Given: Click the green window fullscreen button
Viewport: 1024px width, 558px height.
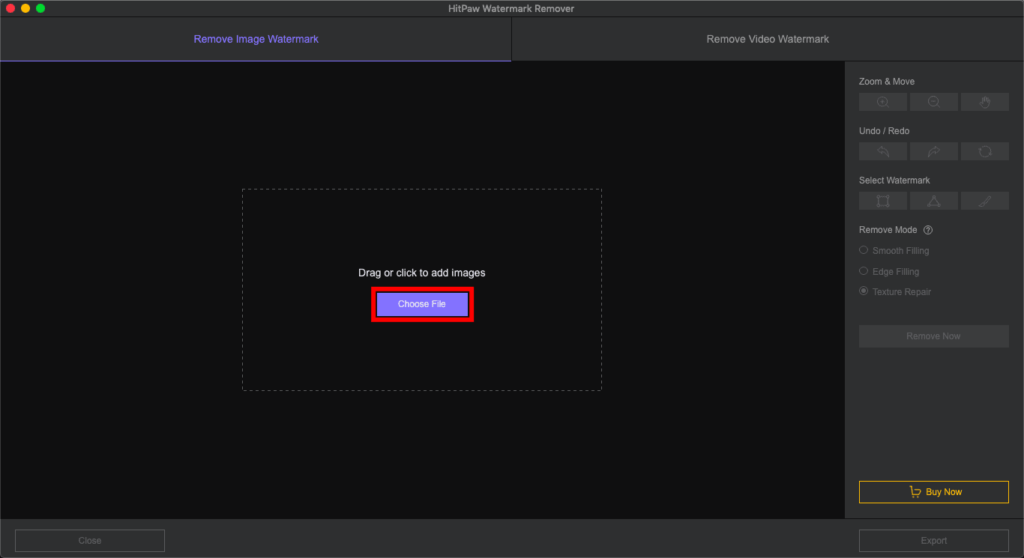Looking at the screenshot, I should (x=40, y=8).
